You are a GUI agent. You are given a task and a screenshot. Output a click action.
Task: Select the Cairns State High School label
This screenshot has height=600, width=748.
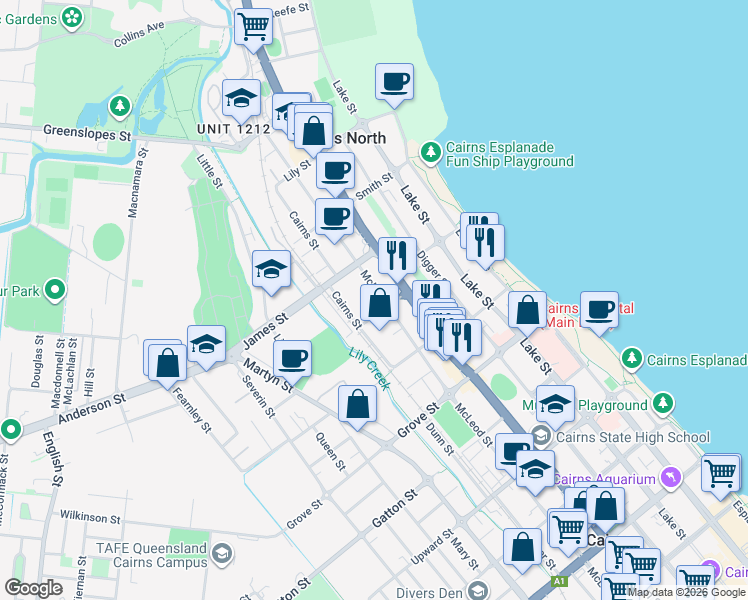pos(633,437)
